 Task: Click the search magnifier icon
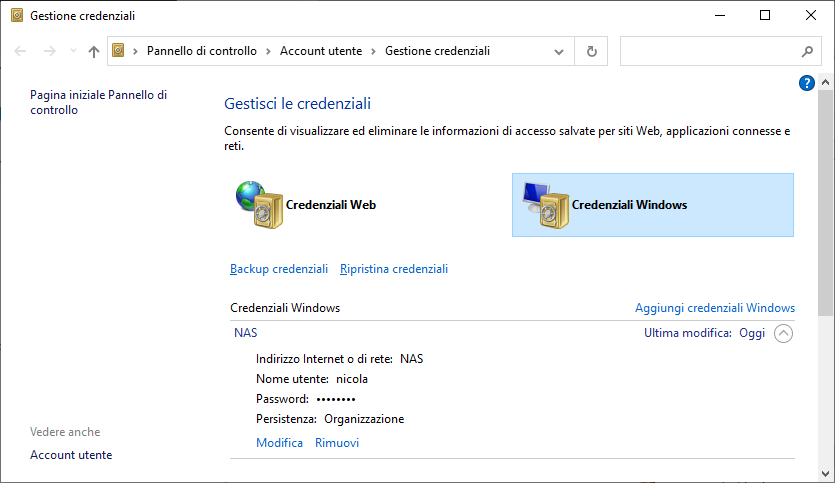click(x=807, y=51)
